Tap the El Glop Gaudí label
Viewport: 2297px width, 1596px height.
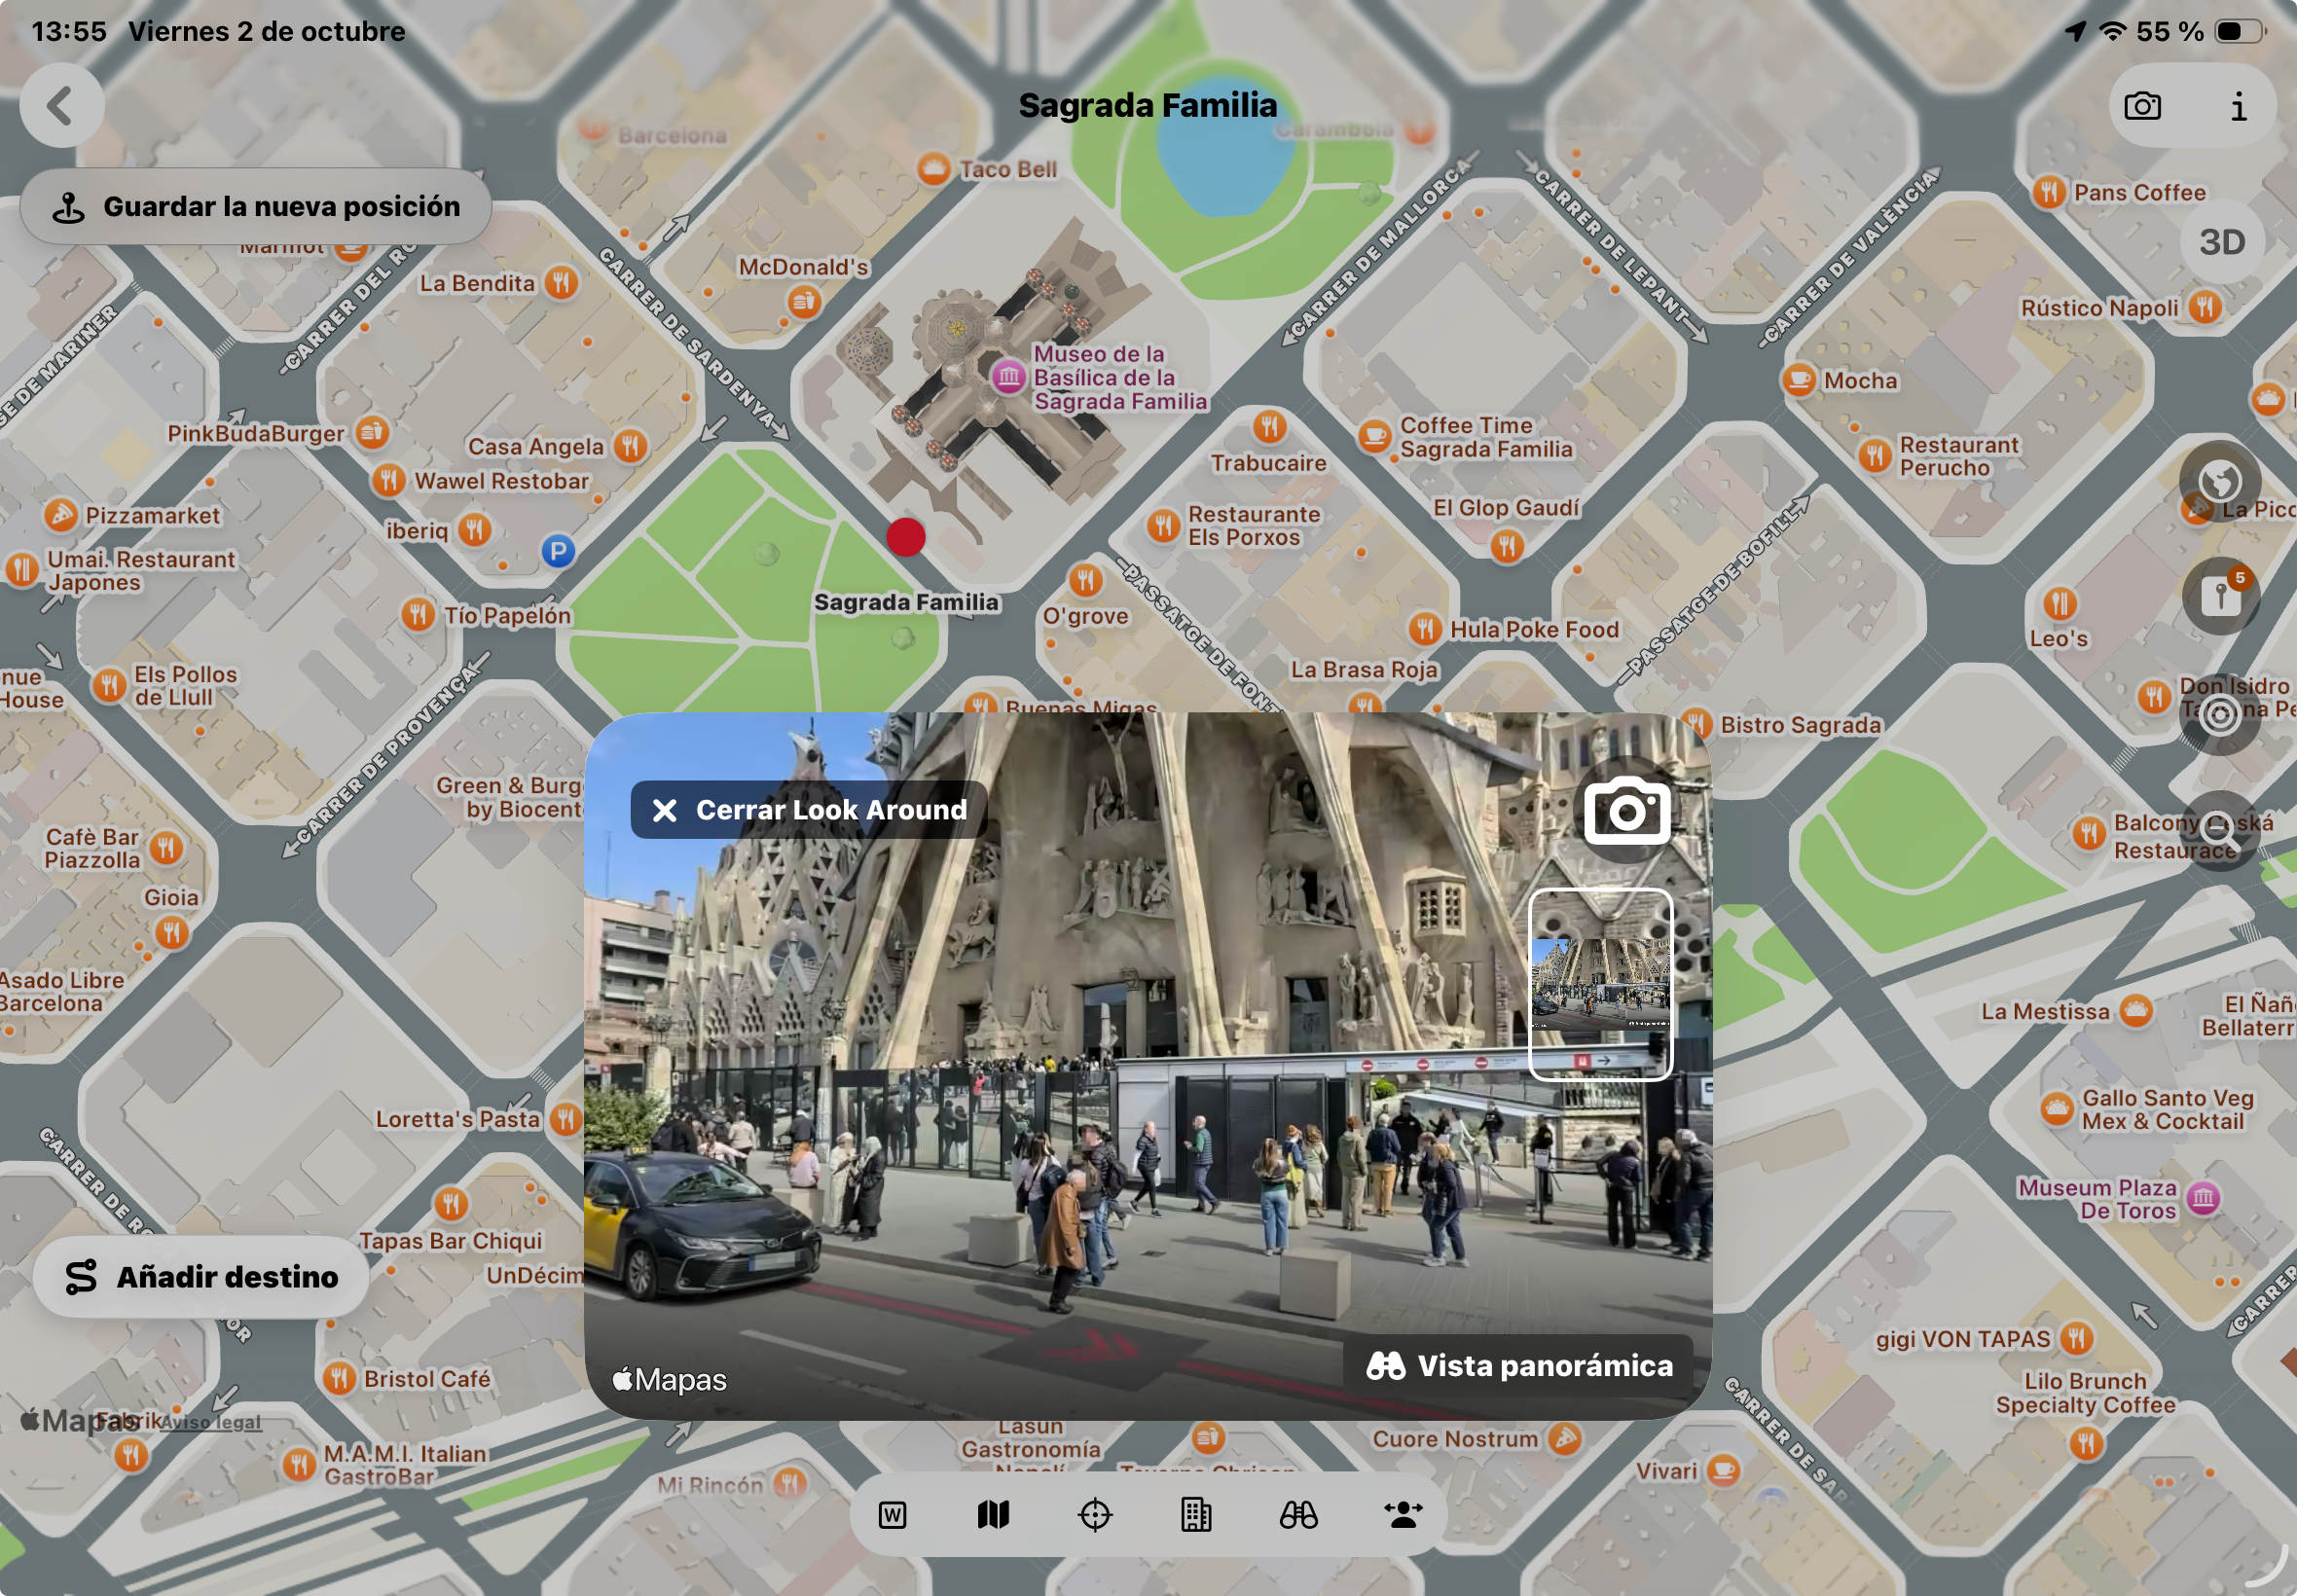point(1505,508)
